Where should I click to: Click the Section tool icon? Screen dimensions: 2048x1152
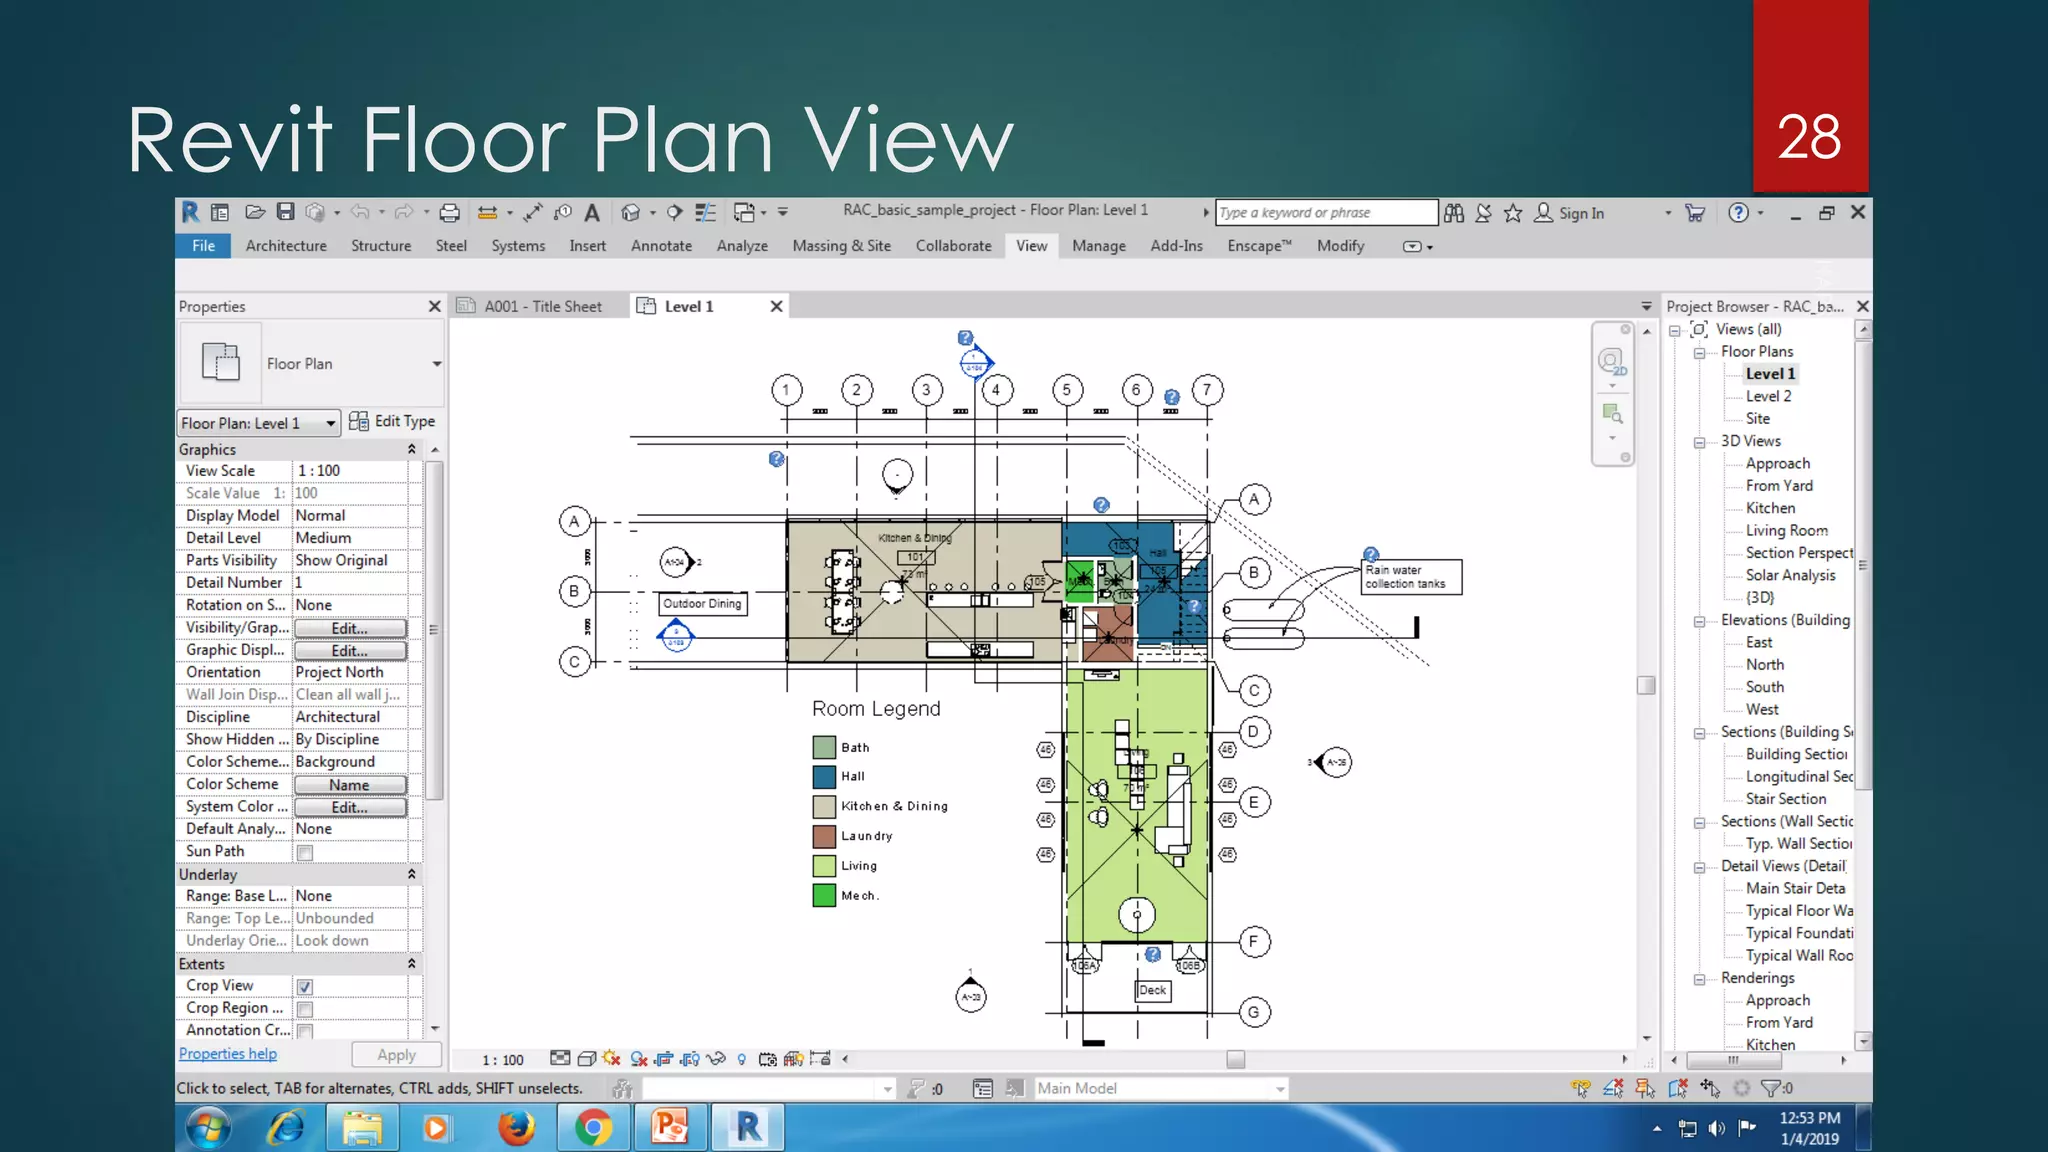click(x=675, y=212)
